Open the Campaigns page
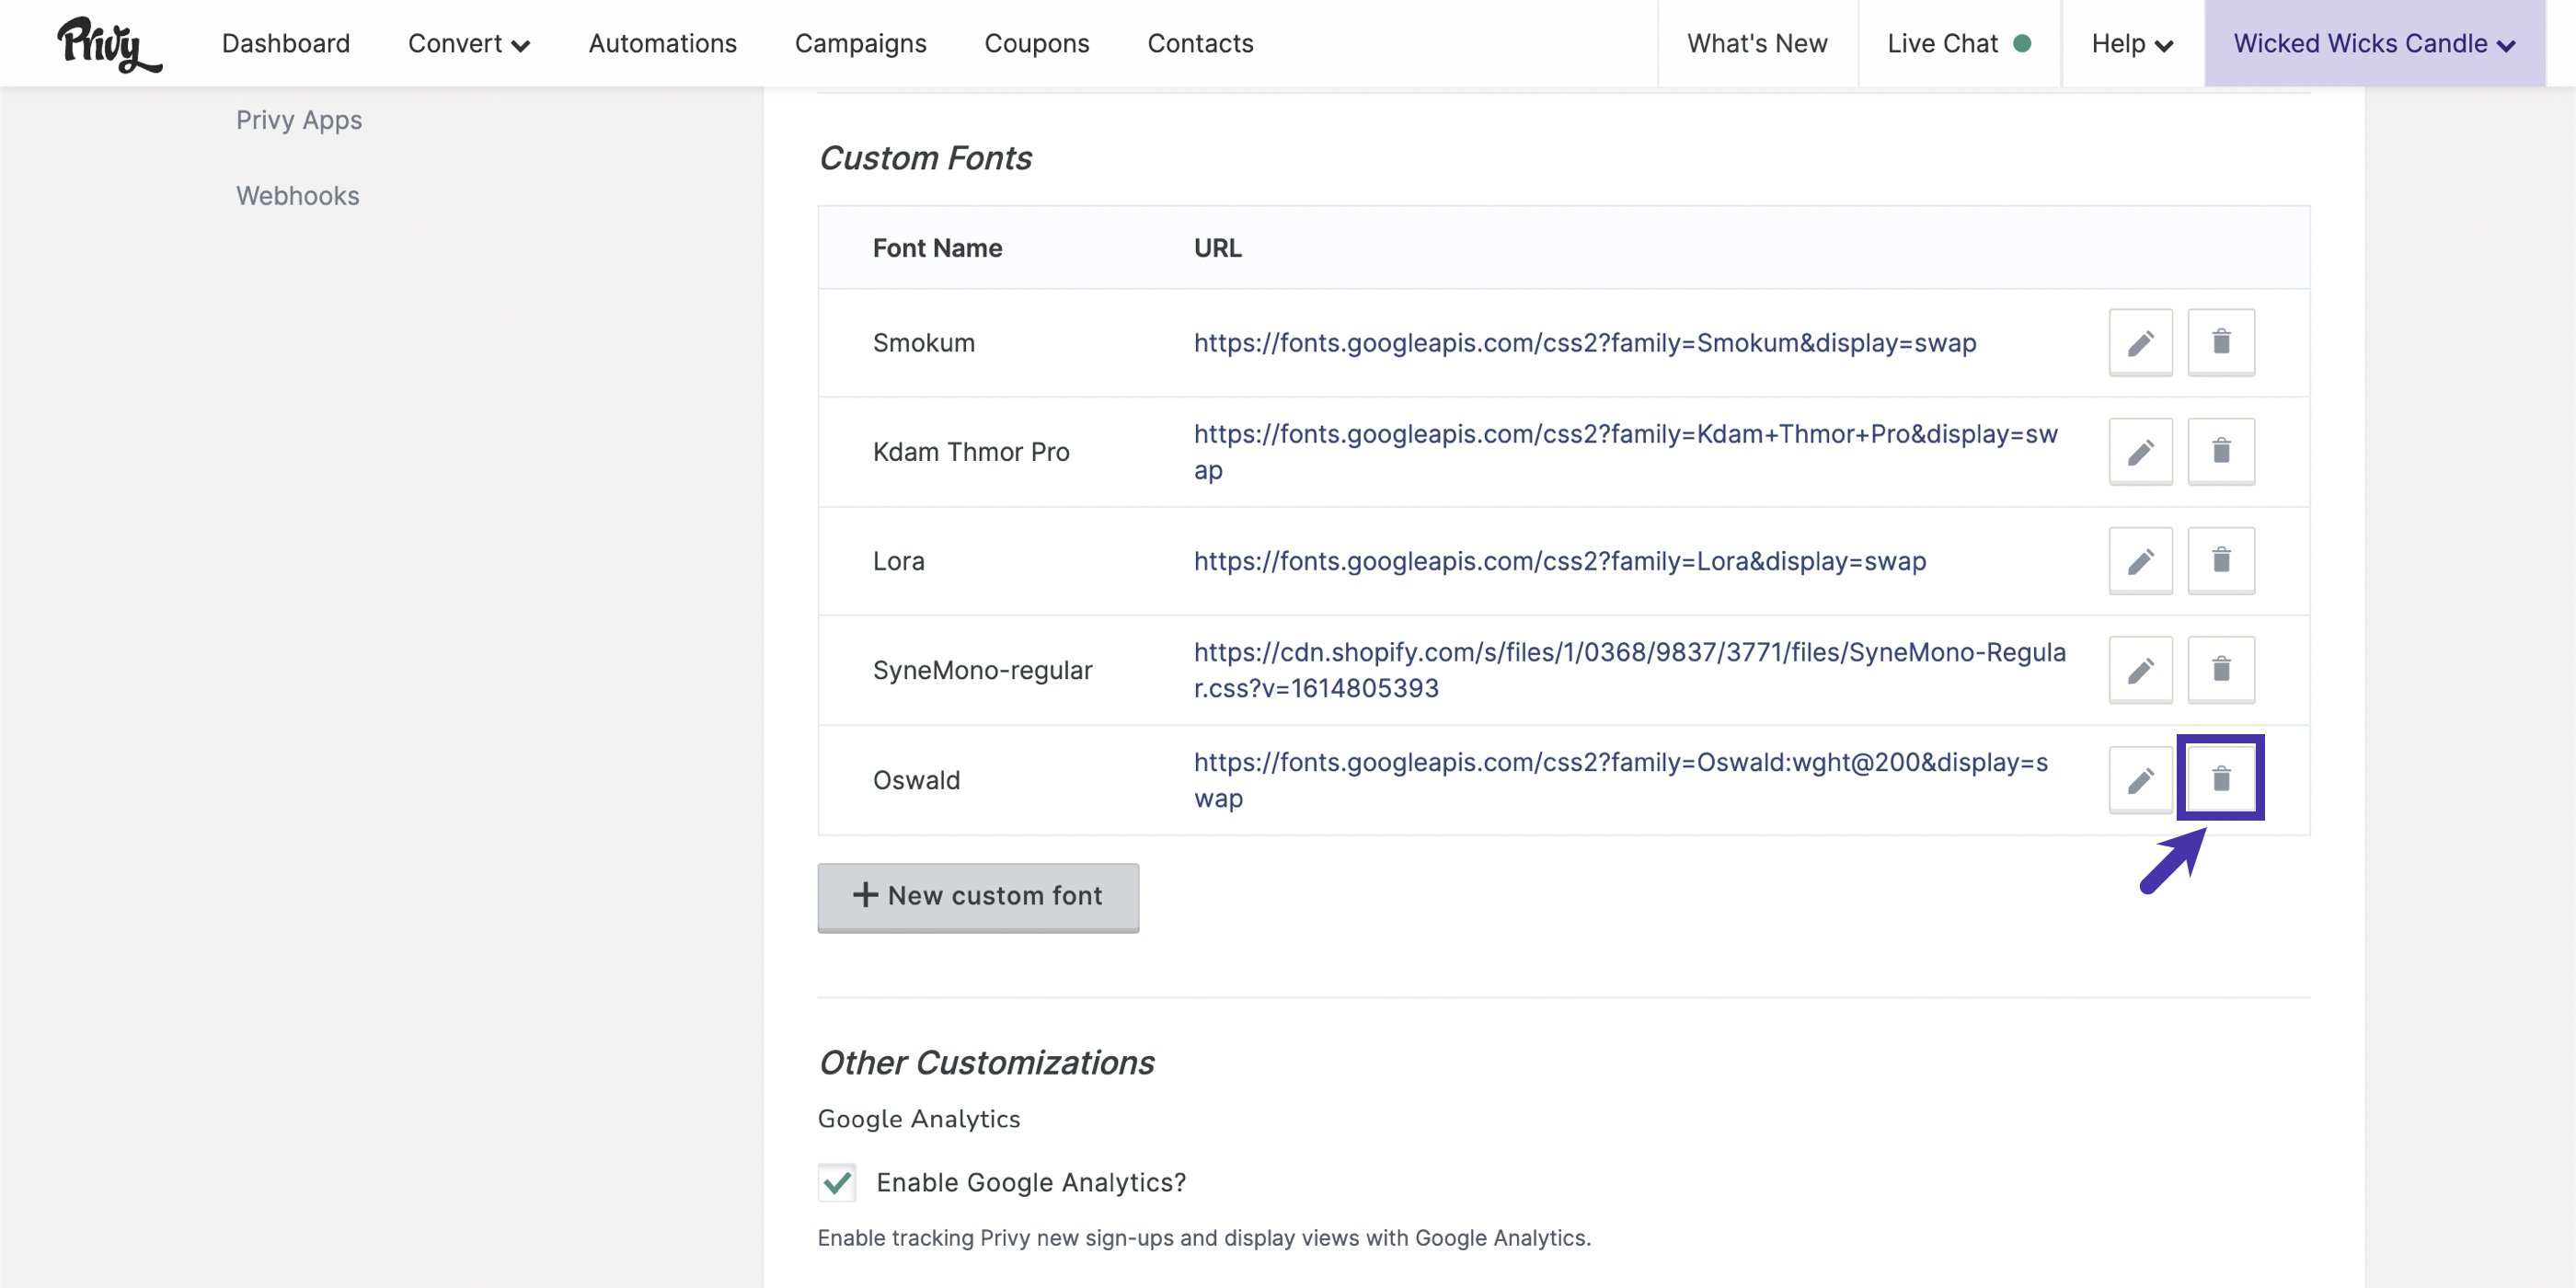Viewport: 2576px width, 1288px height. coord(861,44)
